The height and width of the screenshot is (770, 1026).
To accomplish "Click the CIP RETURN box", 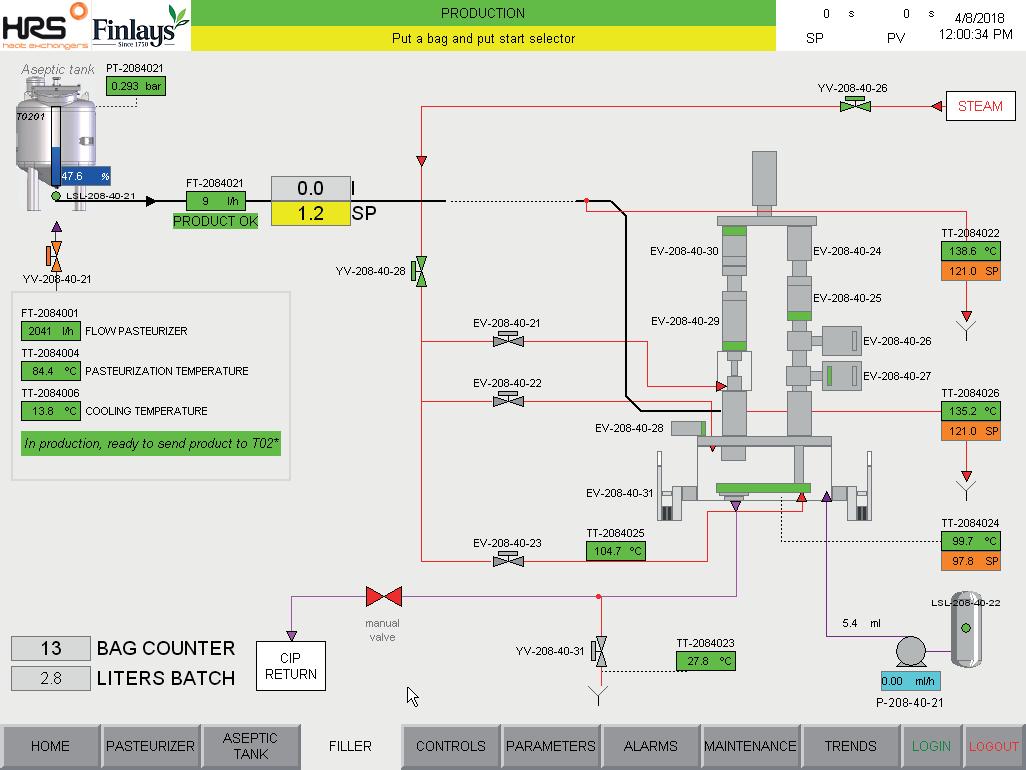I will click(x=291, y=666).
